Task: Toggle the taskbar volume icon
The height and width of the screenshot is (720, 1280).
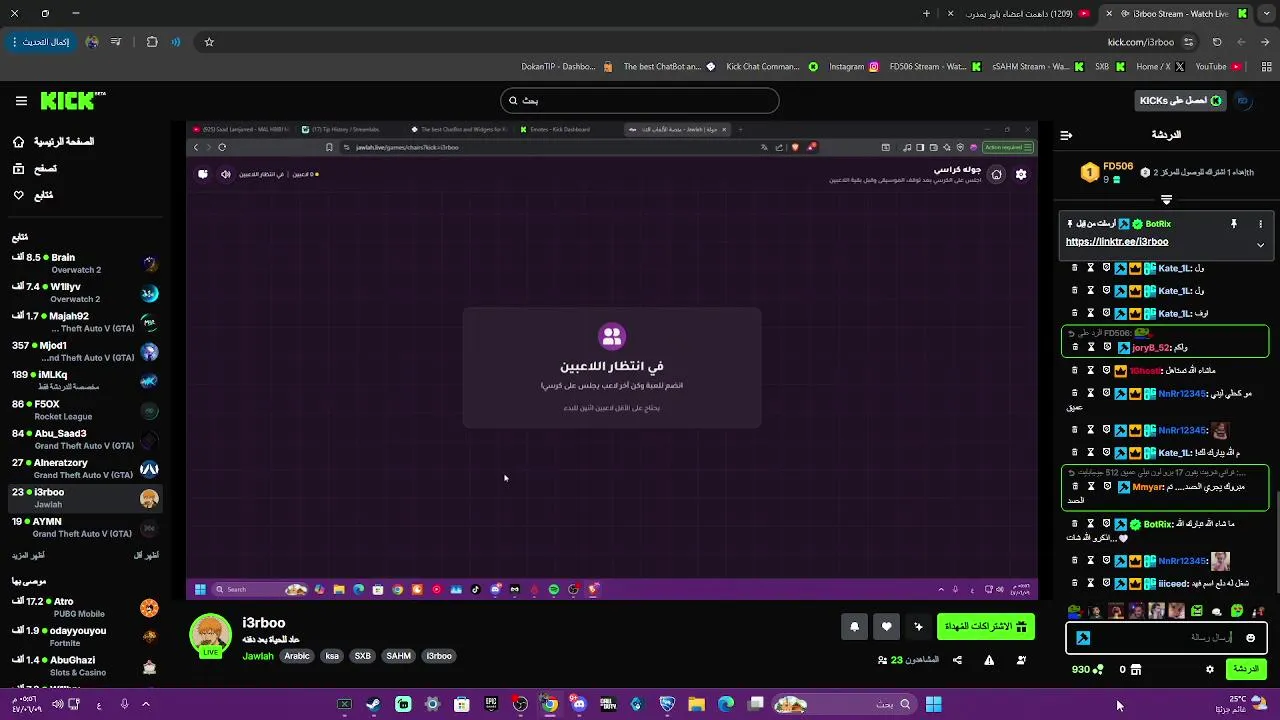Action: coord(57,704)
